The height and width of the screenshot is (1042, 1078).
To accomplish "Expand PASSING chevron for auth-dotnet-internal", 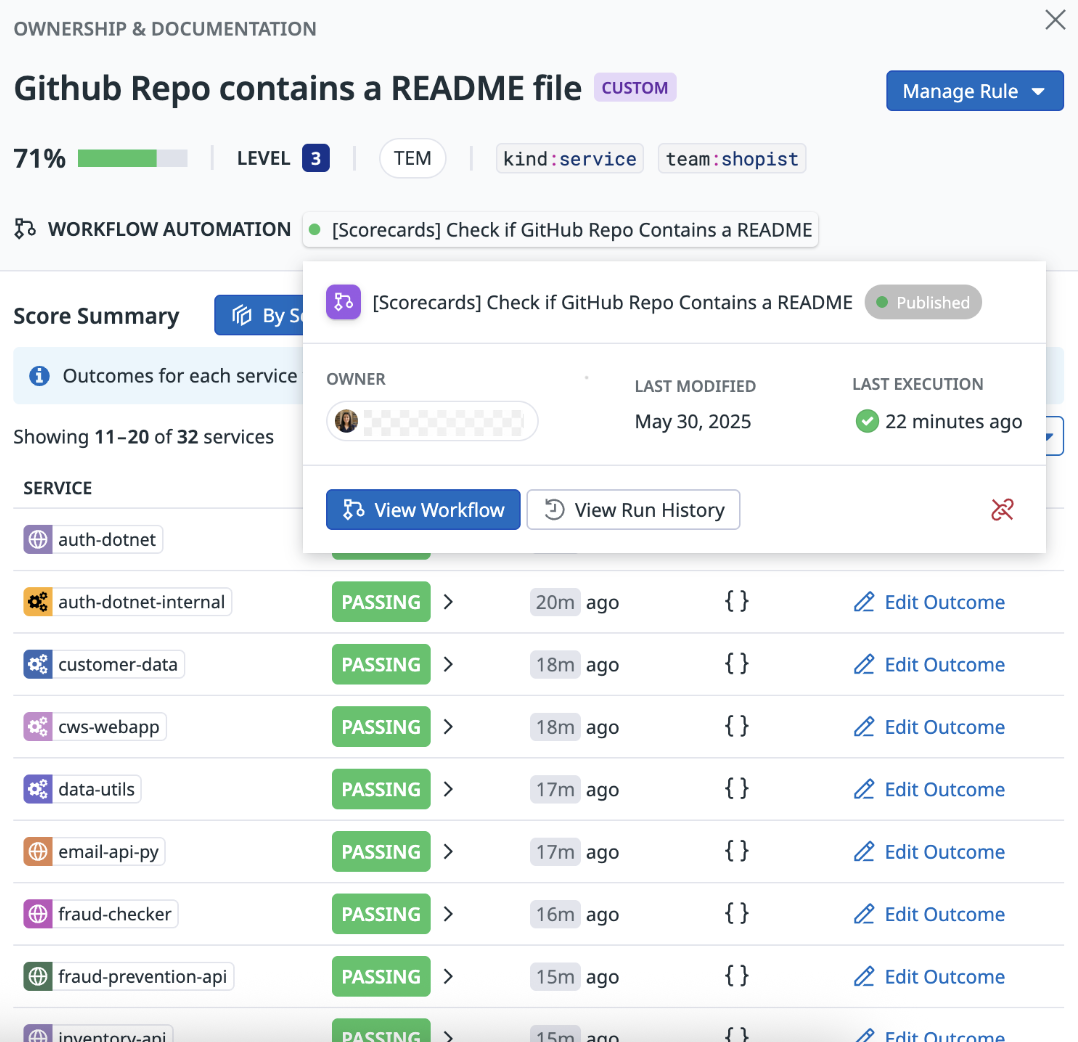I will pos(448,602).
